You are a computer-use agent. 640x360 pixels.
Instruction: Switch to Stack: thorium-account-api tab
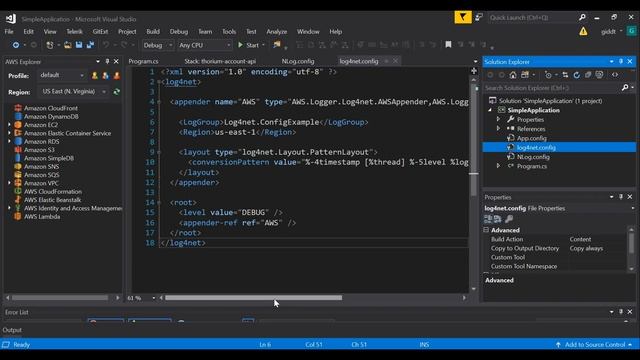(220, 61)
